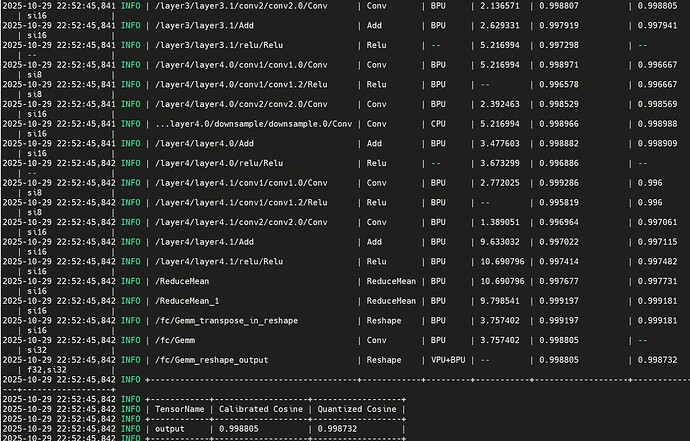The width and height of the screenshot is (690, 441).
Task: Select the threshold value 2.136571
Action: 500,6
